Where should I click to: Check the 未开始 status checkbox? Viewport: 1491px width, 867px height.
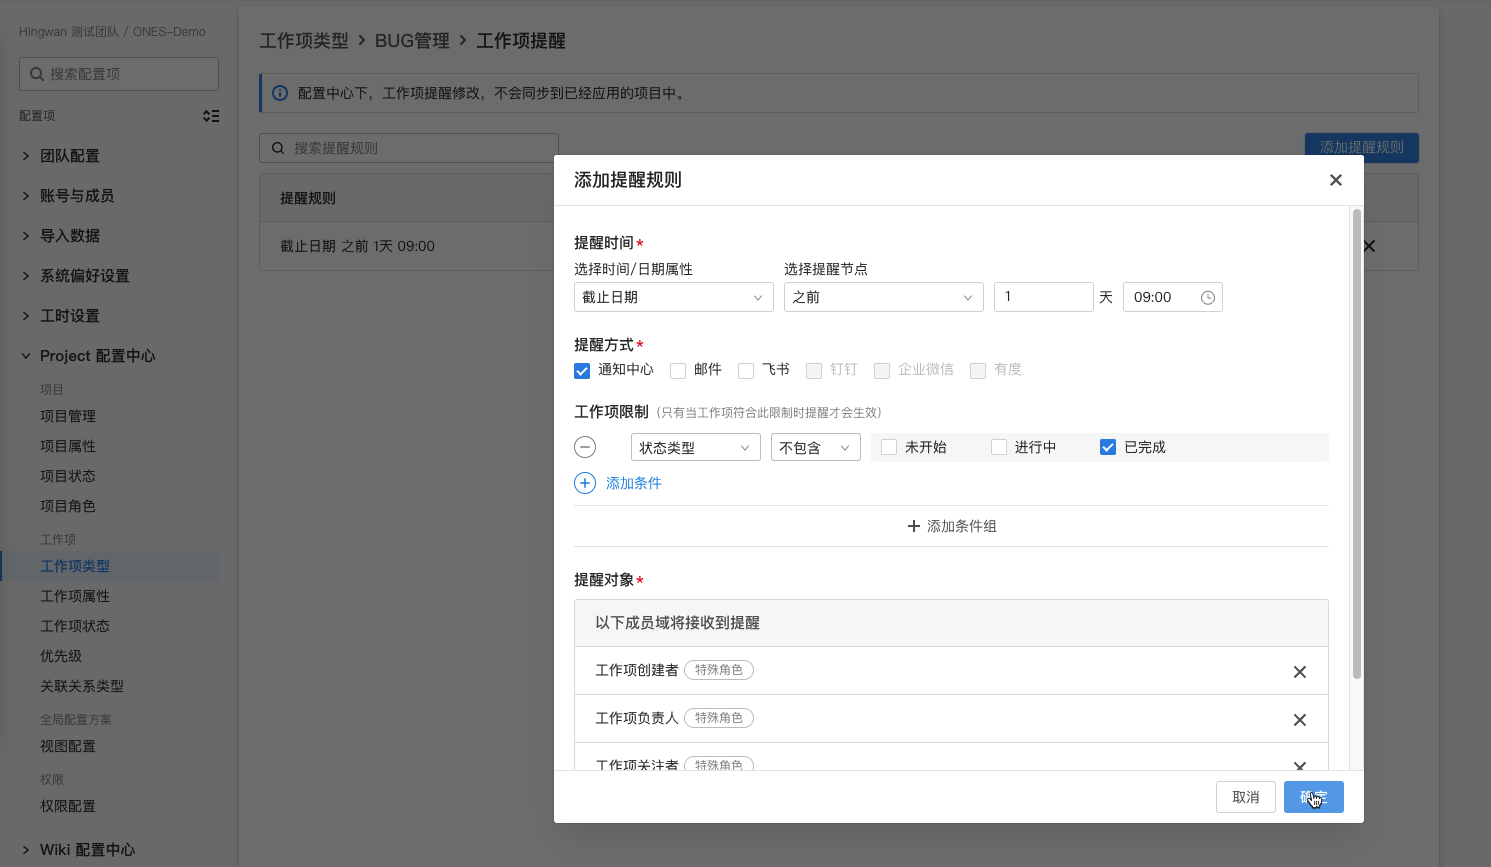[888, 447]
